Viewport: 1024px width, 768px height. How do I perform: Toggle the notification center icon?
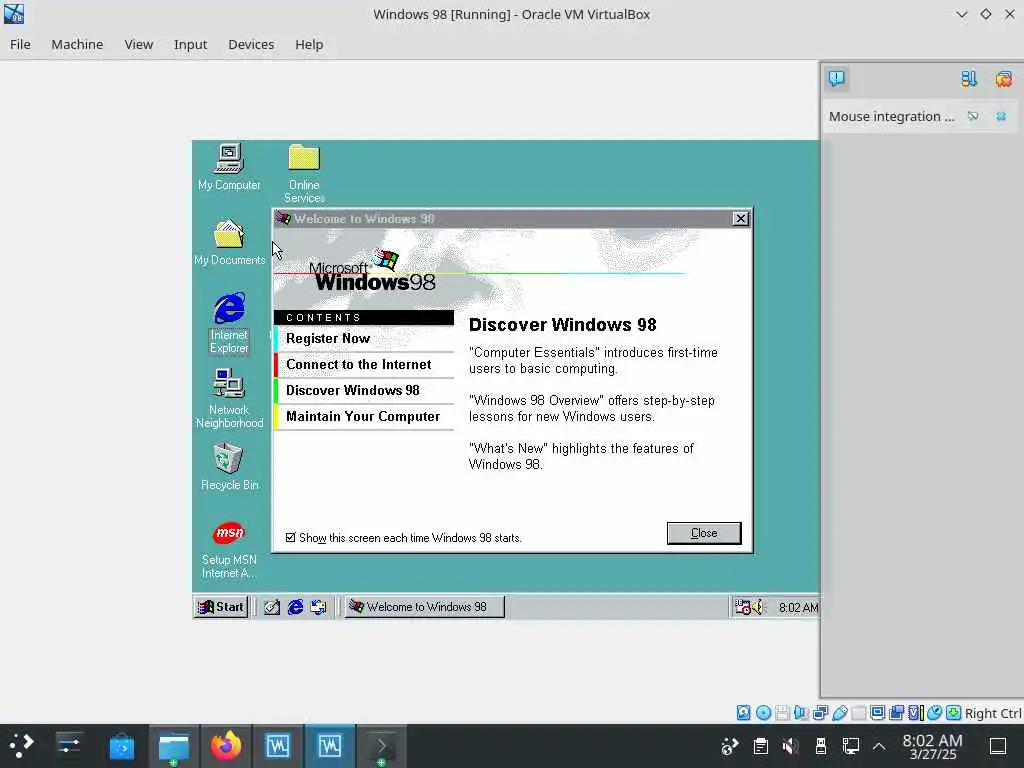tap(837, 78)
